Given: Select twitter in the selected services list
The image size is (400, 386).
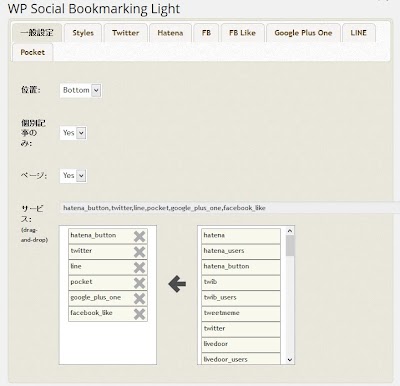Looking at the screenshot, I should (108, 251).
